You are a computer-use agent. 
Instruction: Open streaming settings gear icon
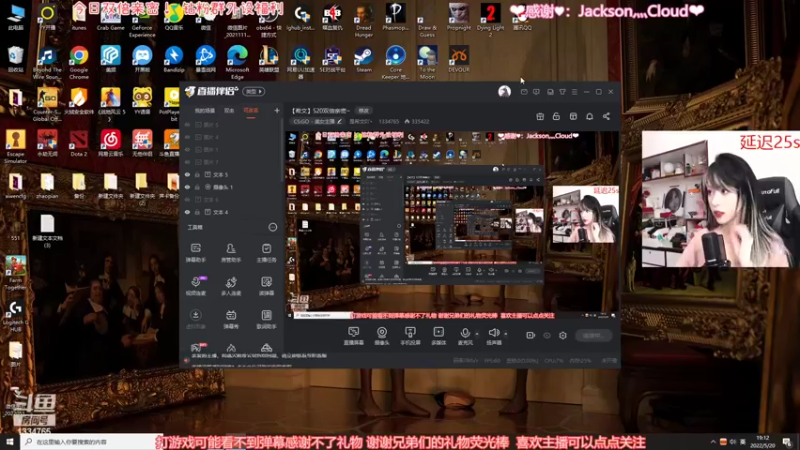[563, 335]
